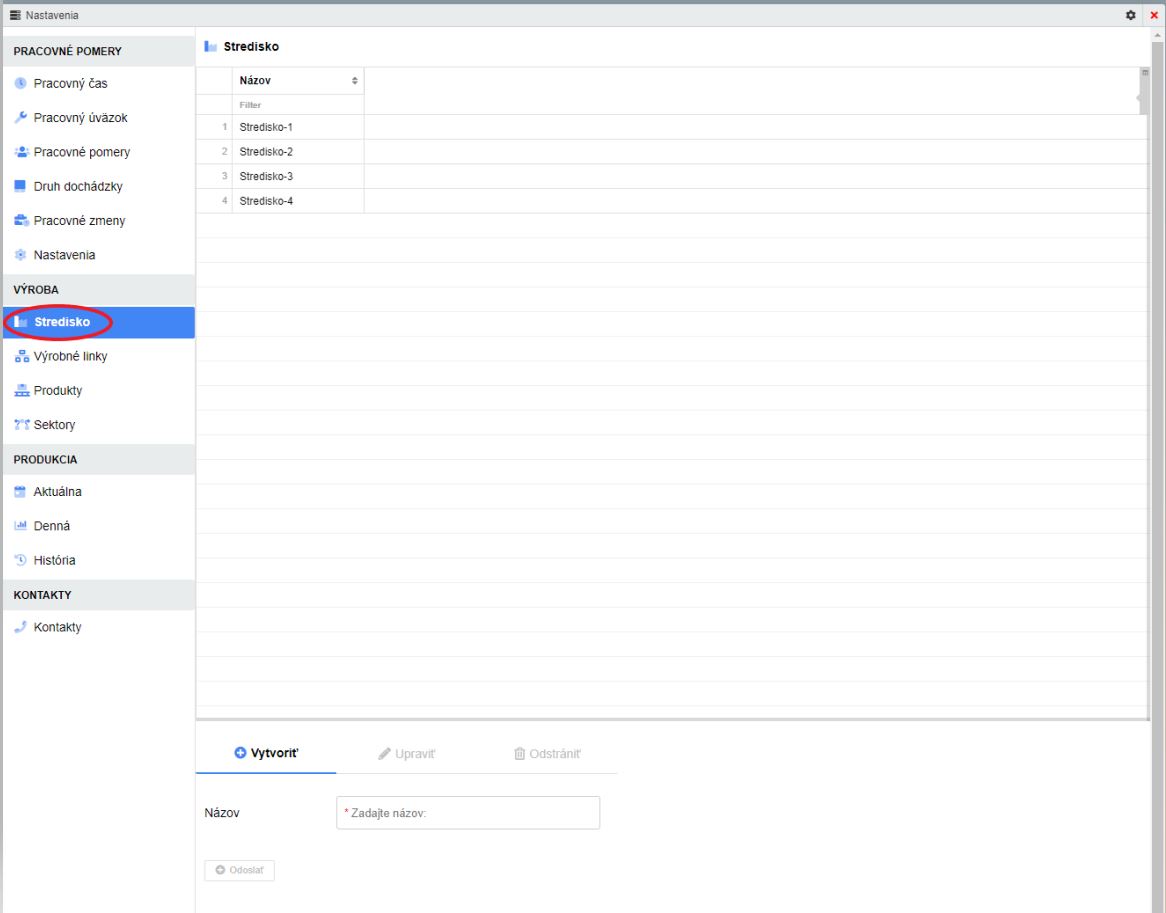Click the briefcase icon for Pracovné zmeny

[x=20, y=221]
